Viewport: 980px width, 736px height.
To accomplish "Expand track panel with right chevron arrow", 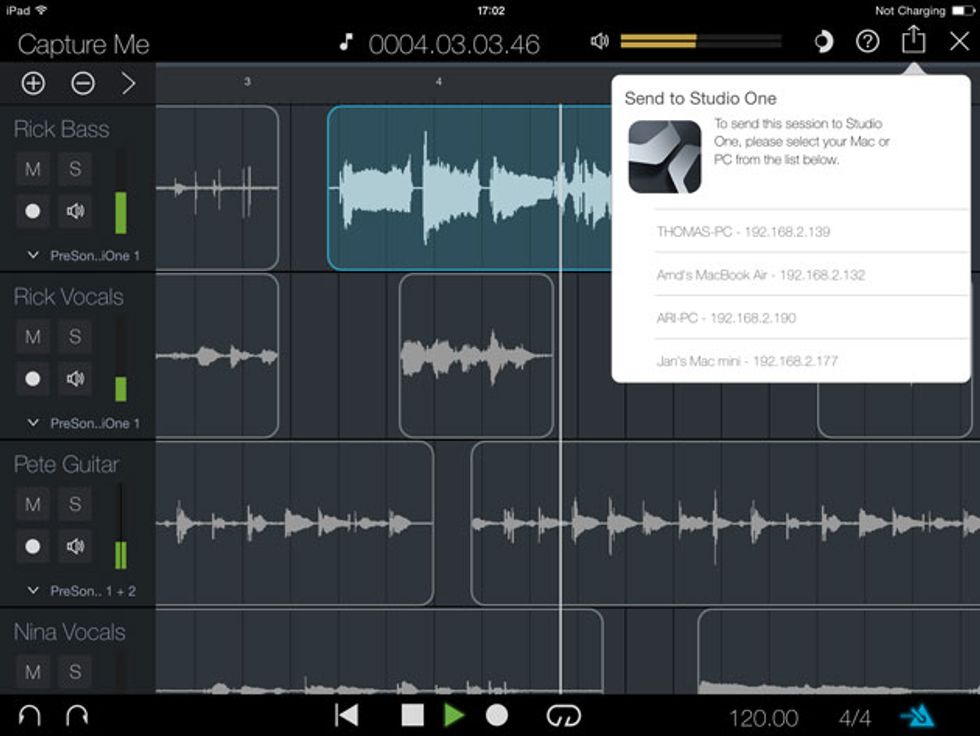I will (128, 83).
